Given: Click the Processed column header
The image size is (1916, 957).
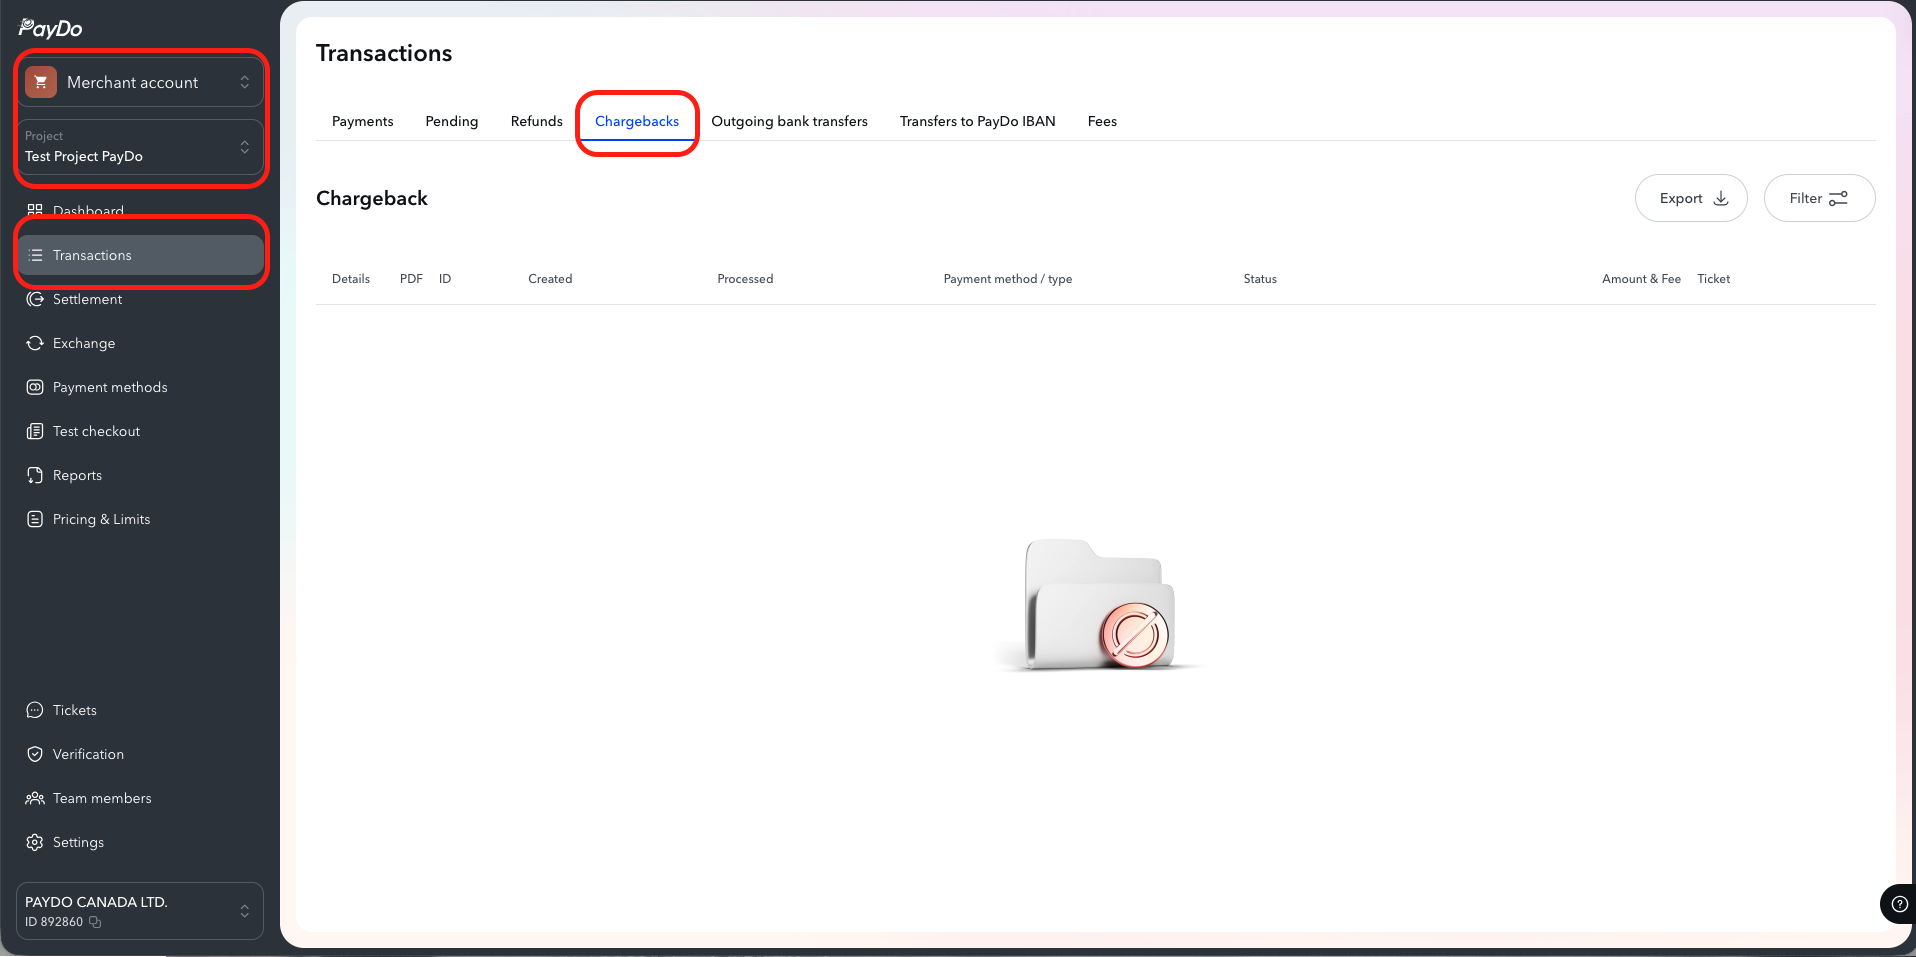Looking at the screenshot, I should click(745, 279).
